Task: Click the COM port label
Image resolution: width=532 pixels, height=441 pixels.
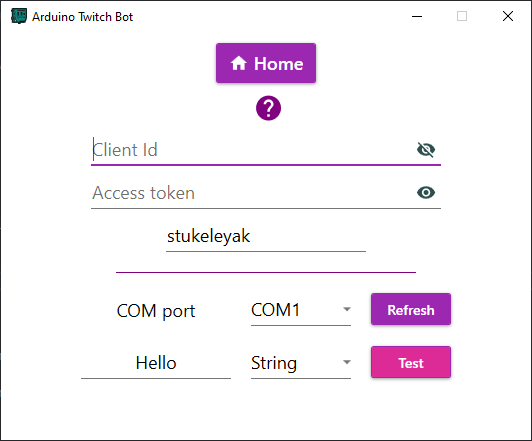Action: pyautogui.click(x=156, y=311)
